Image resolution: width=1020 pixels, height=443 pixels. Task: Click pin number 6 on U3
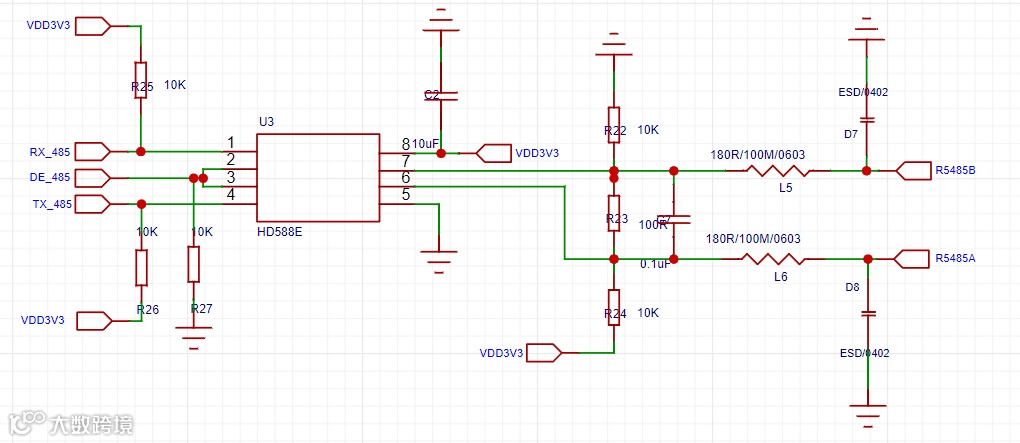(x=405, y=178)
